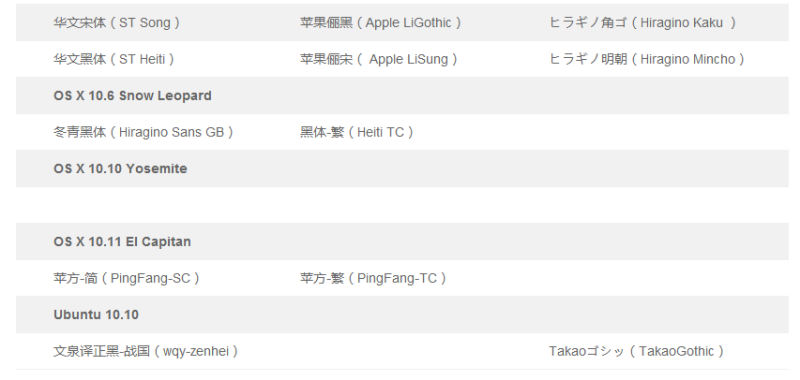Click the 苹果俪宋 (Apple LiSung) entry
This screenshot has height=380, width=800.
pyautogui.click(x=379, y=59)
